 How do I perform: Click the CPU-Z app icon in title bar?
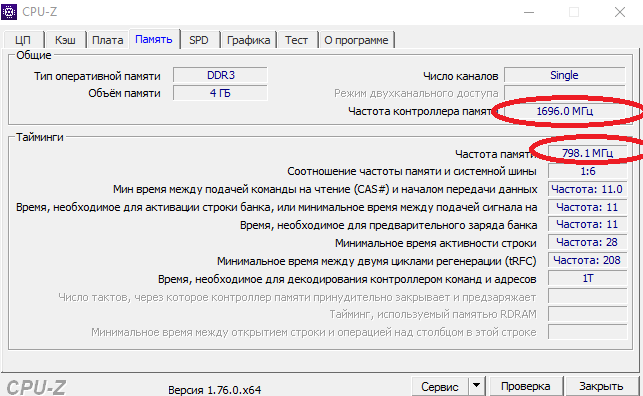[9, 11]
